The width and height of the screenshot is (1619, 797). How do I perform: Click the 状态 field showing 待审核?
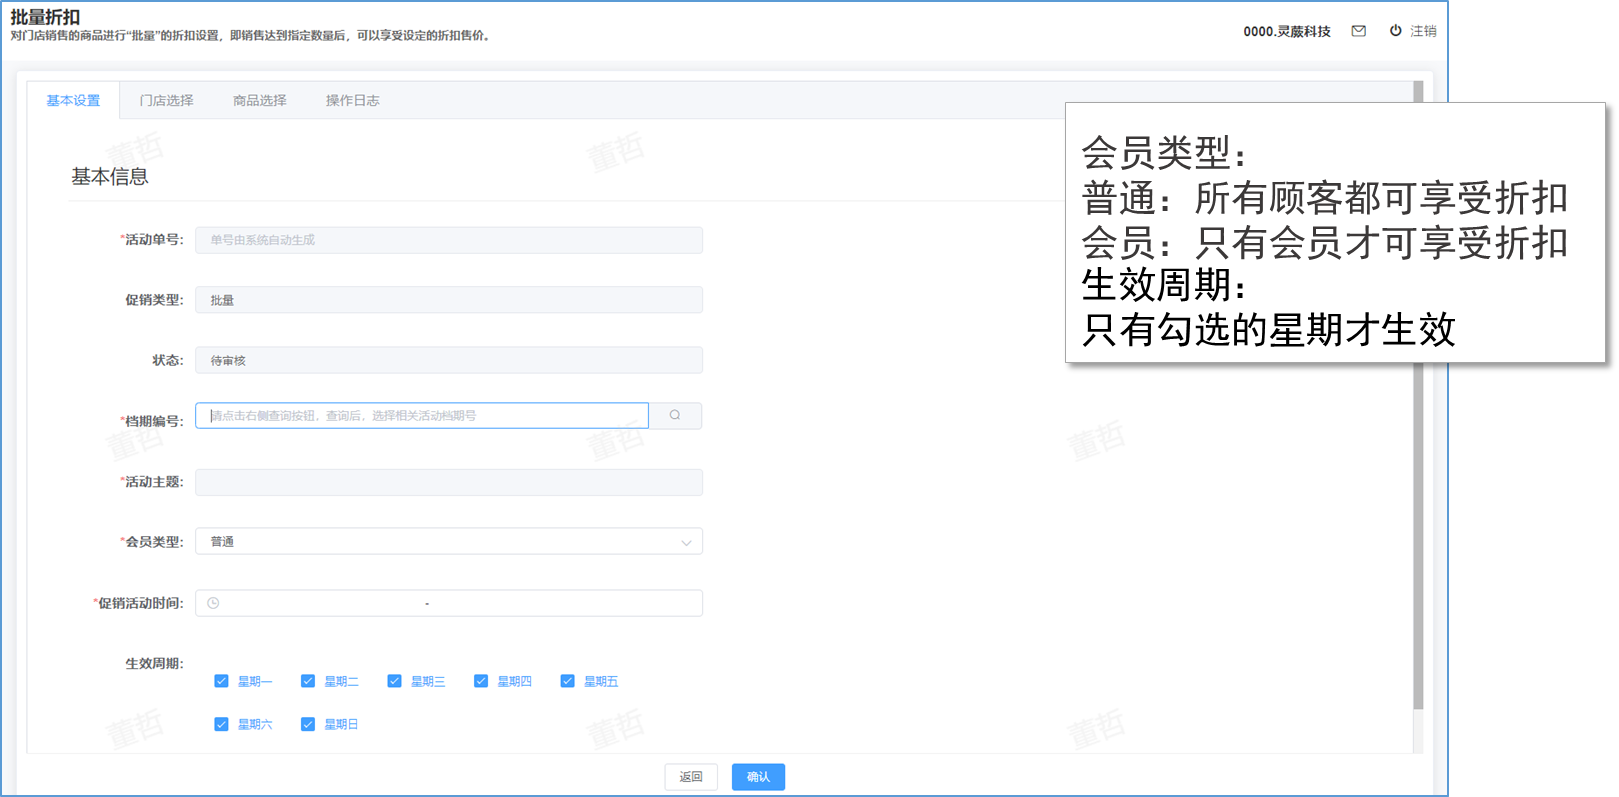[449, 360]
